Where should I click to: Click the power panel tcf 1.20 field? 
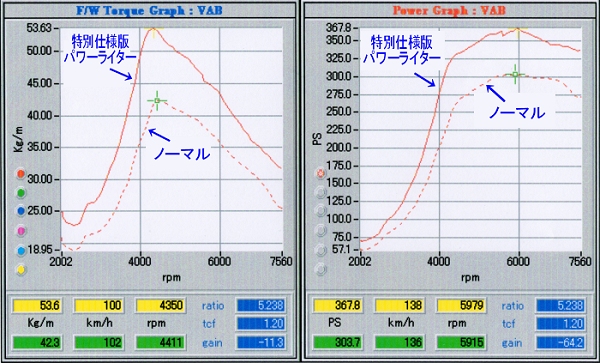(x=561, y=324)
